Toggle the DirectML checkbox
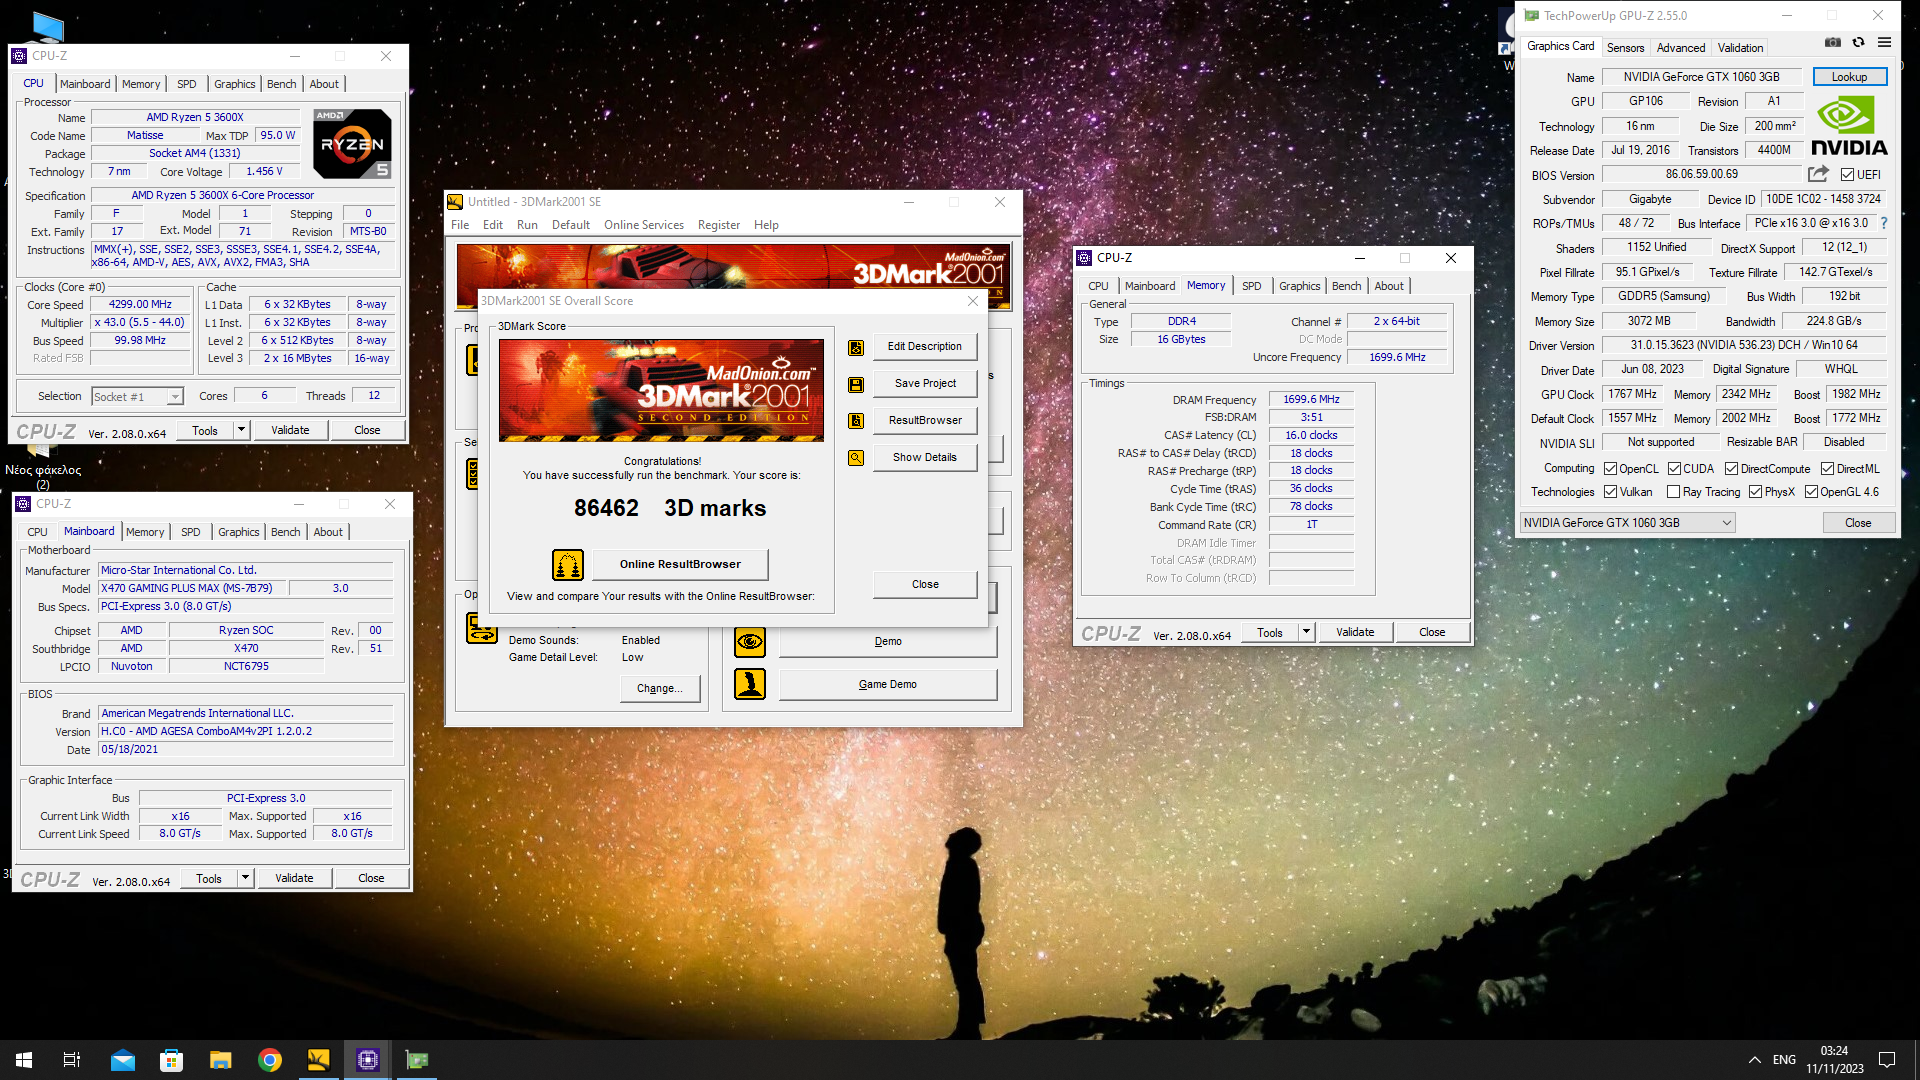This screenshot has width=1920, height=1080. tap(1827, 469)
